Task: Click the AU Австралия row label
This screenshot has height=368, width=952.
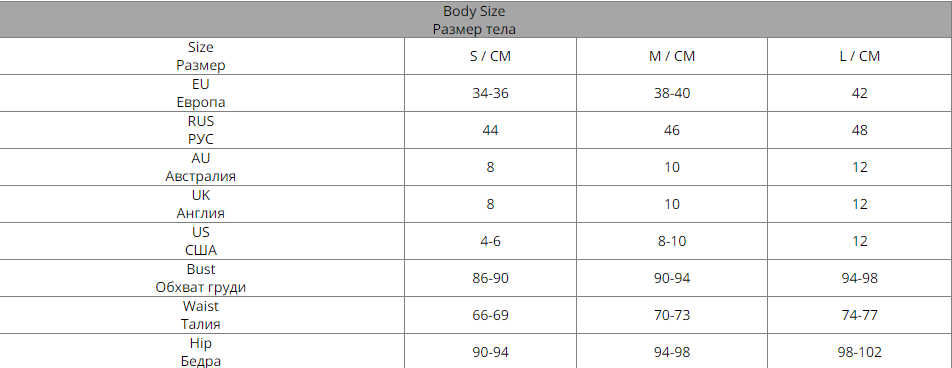Action: click(x=202, y=168)
